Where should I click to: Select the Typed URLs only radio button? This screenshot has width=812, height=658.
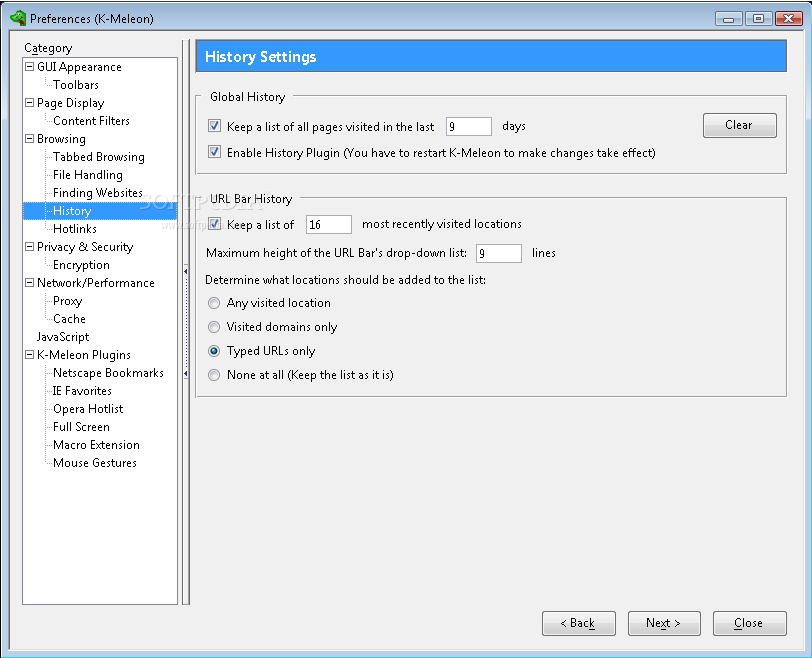[x=214, y=351]
